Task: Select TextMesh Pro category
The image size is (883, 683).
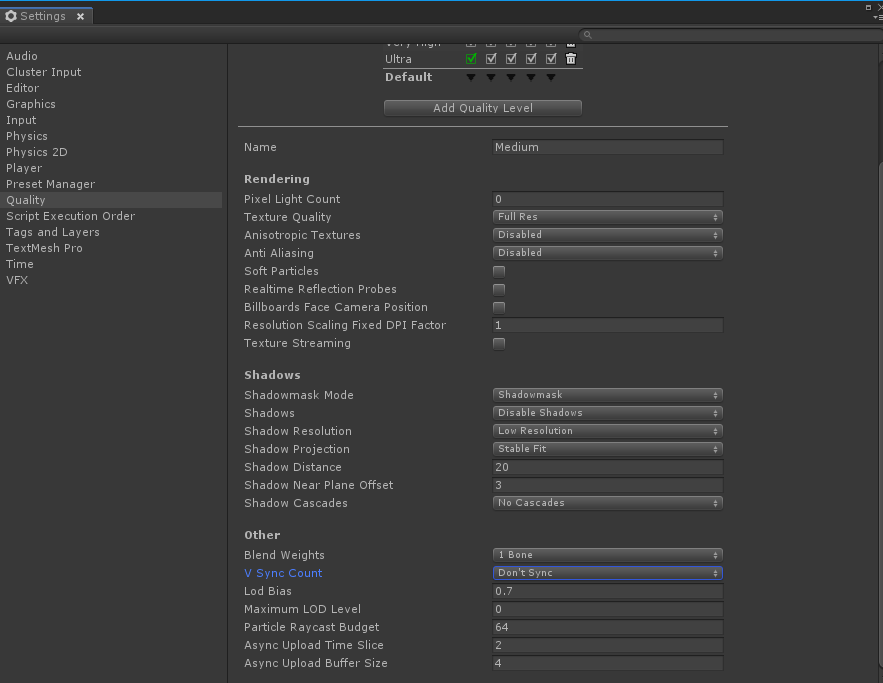Action: pos(44,248)
